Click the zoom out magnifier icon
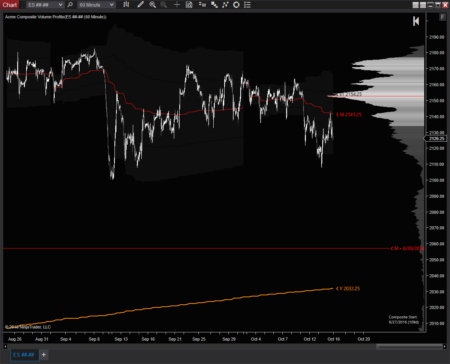This screenshot has width=450, height=364. [164, 5]
